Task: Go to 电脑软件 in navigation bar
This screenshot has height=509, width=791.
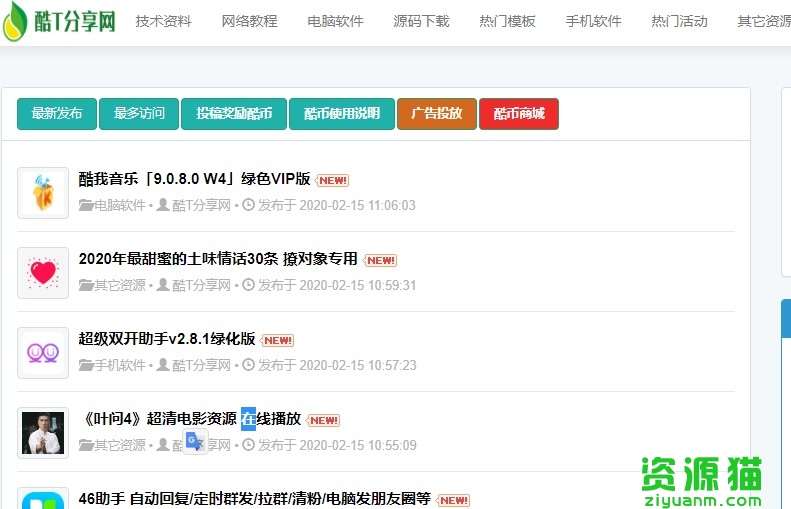Action: (x=335, y=21)
